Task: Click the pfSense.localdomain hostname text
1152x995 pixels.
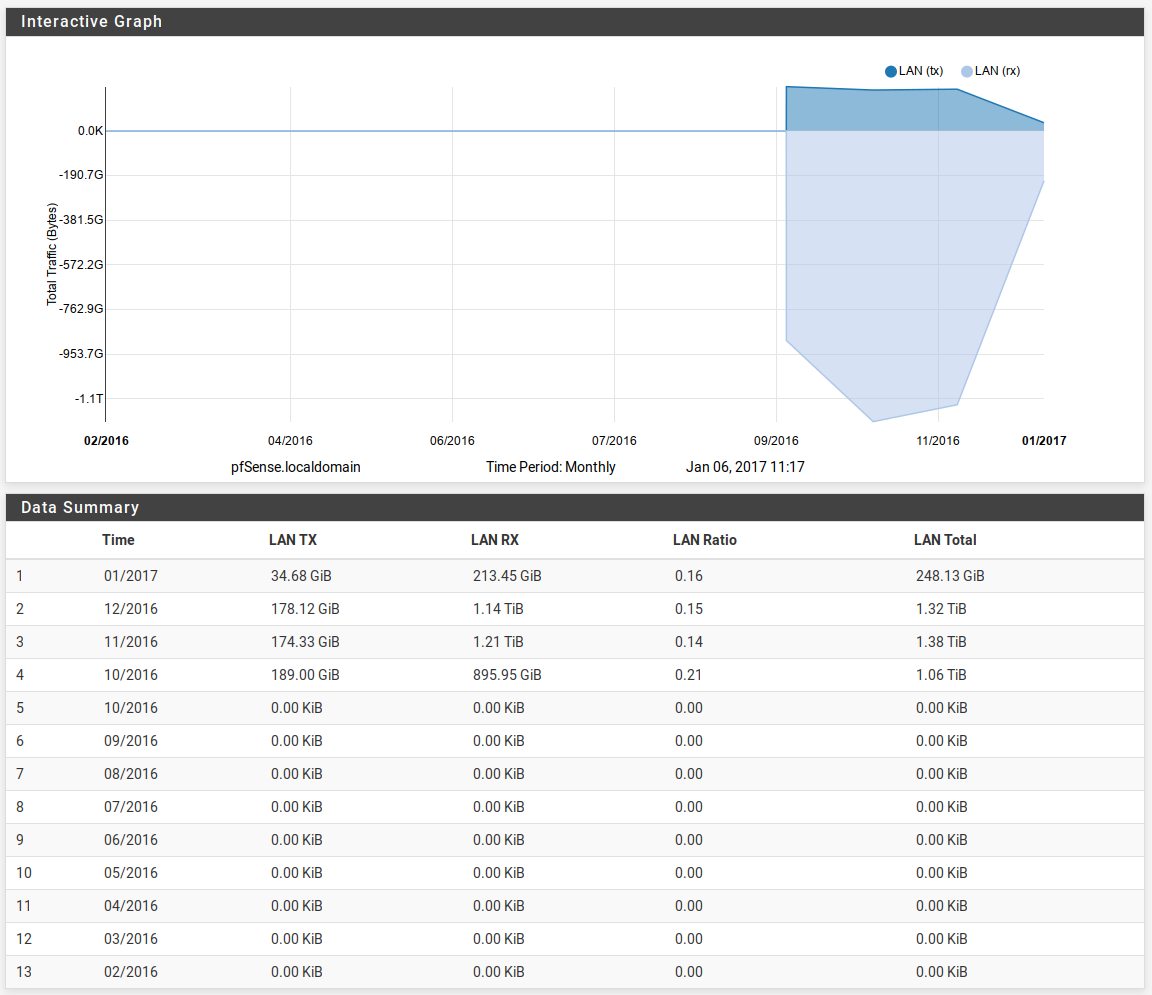Action: point(296,467)
